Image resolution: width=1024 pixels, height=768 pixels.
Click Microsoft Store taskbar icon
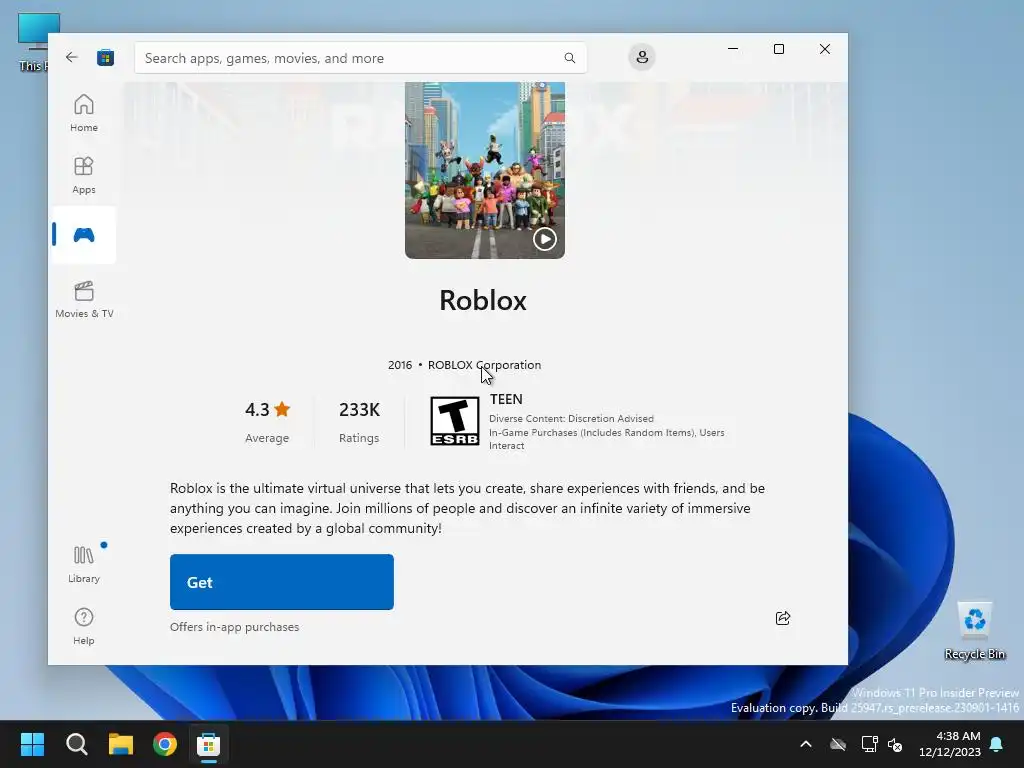tap(209, 744)
